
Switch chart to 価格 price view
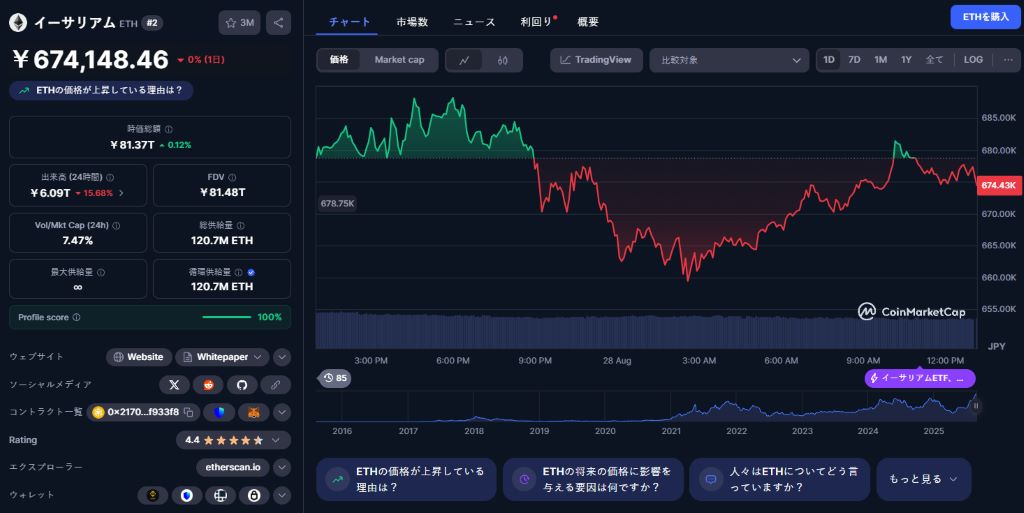click(x=339, y=60)
